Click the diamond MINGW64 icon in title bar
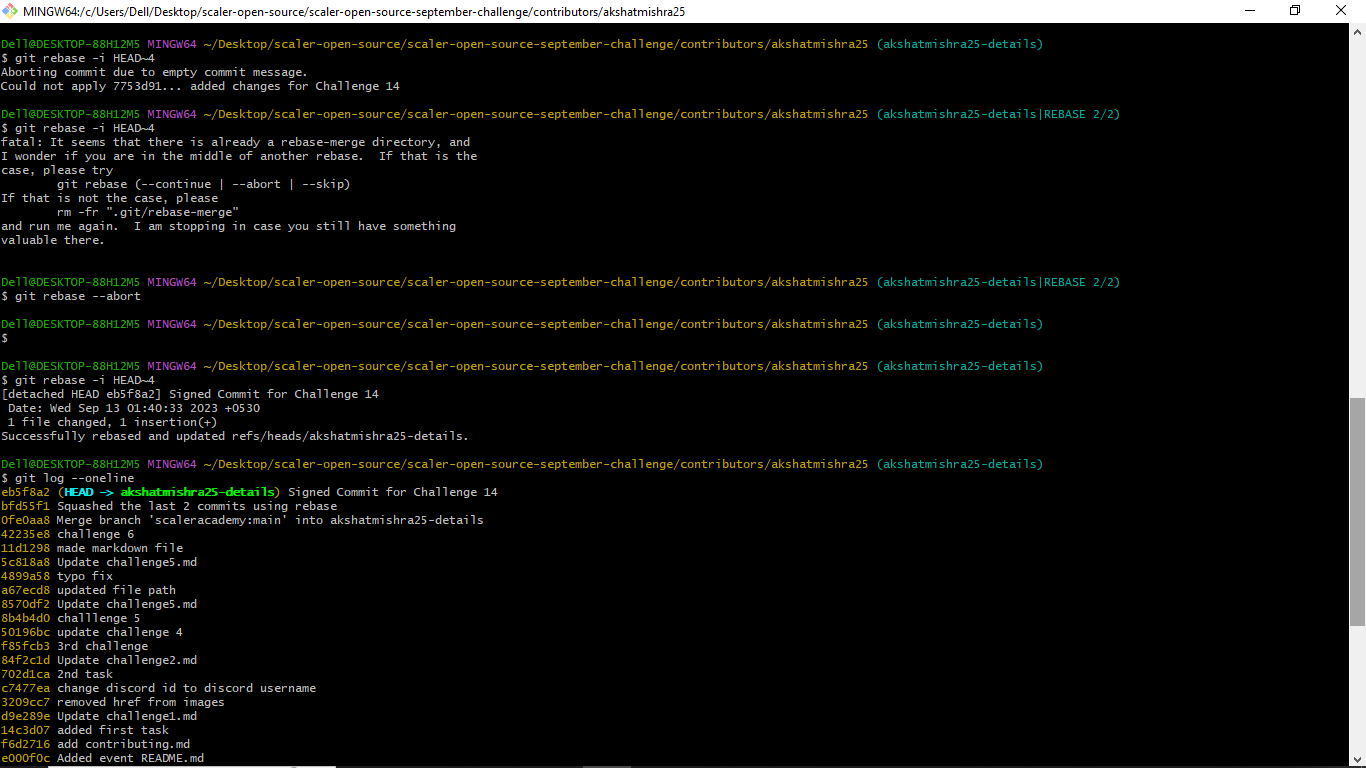 (10, 11)
